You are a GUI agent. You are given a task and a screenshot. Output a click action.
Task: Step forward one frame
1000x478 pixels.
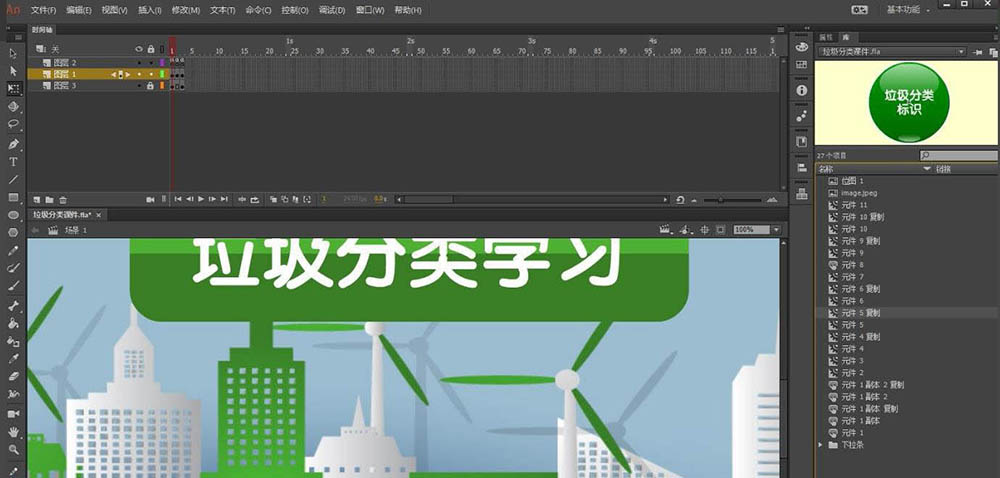212,199
